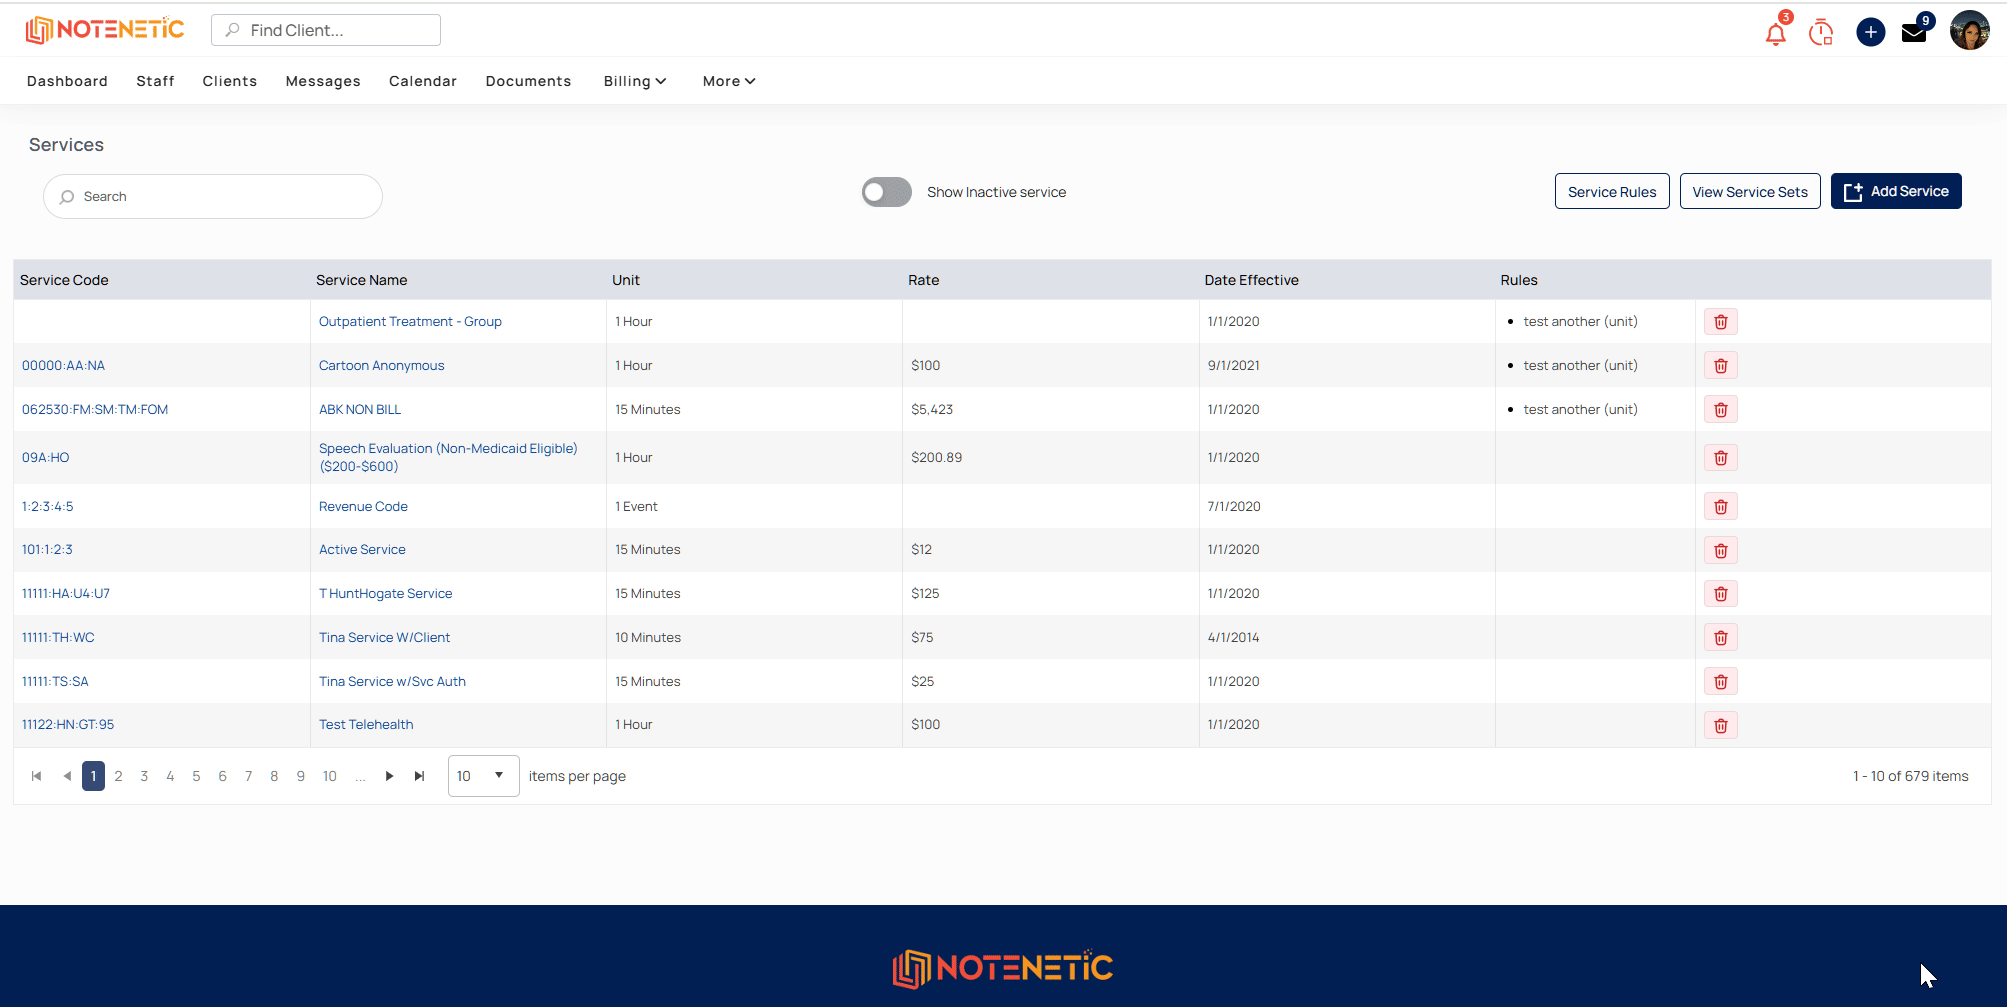This screenshot has width=2007, height=1007.
Task: Open the notifications bell icon
Action: click(x=1776, y=33)
